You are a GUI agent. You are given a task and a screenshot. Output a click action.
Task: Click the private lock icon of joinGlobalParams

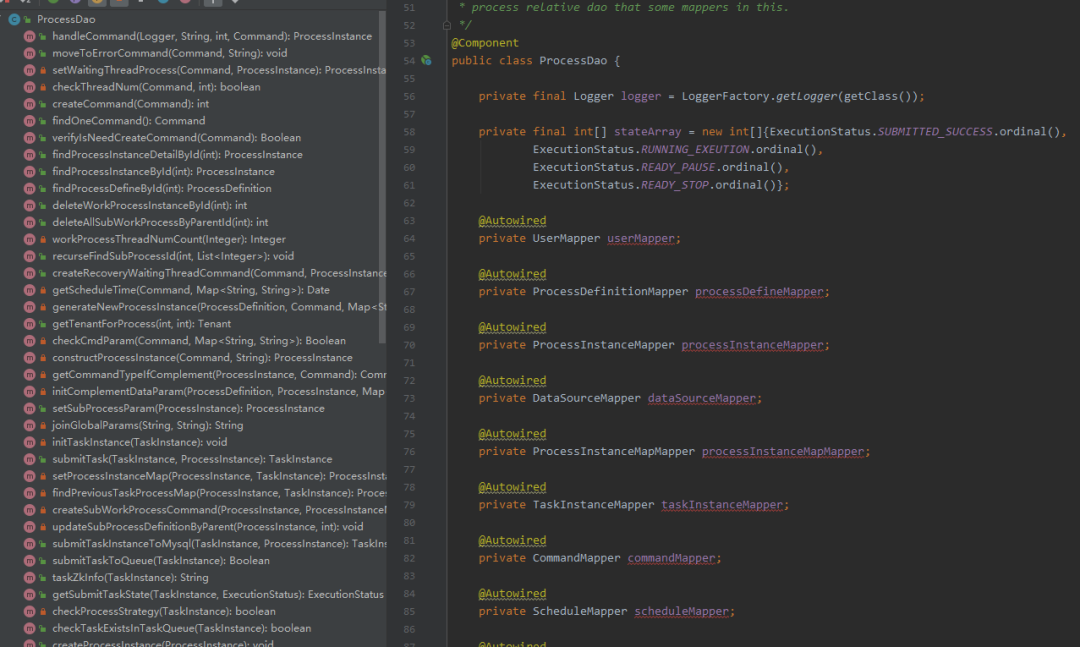click(43, 425)
